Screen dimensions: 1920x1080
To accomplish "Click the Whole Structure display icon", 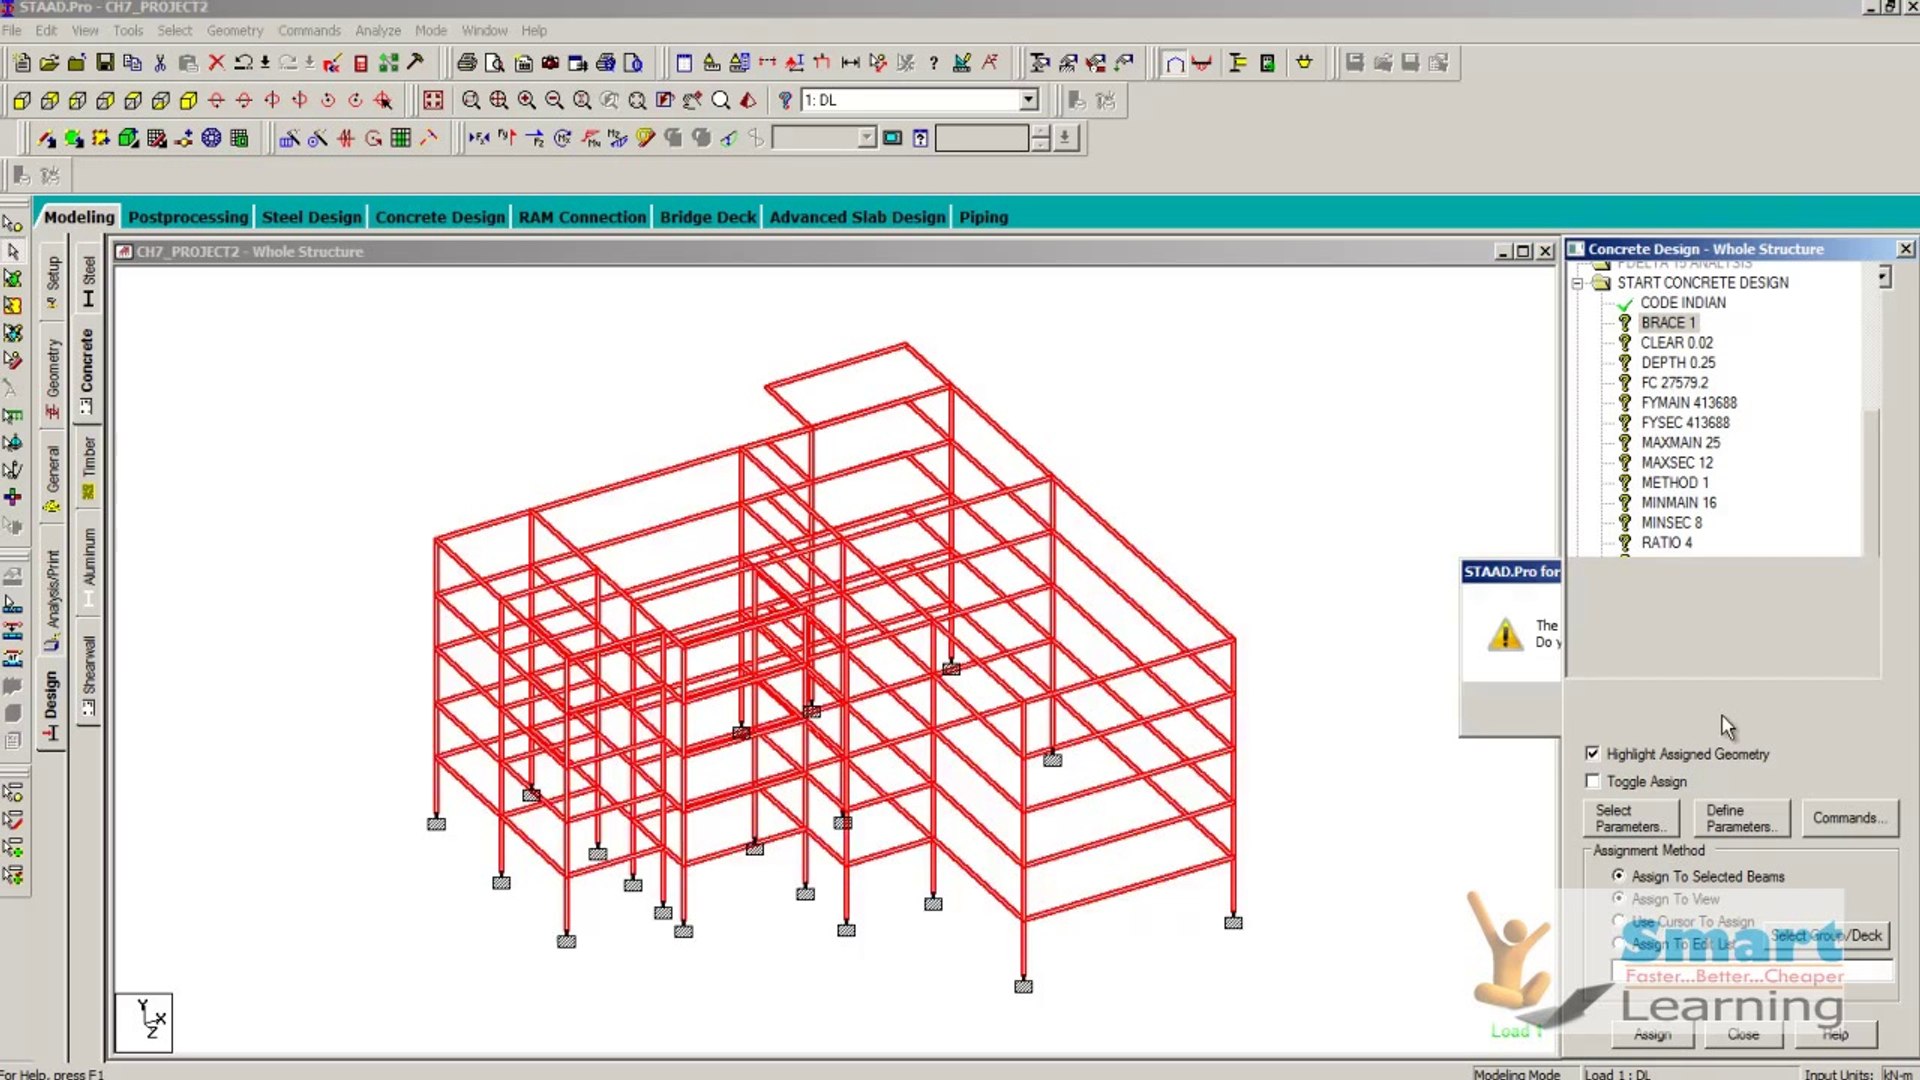I will point(433,100).
